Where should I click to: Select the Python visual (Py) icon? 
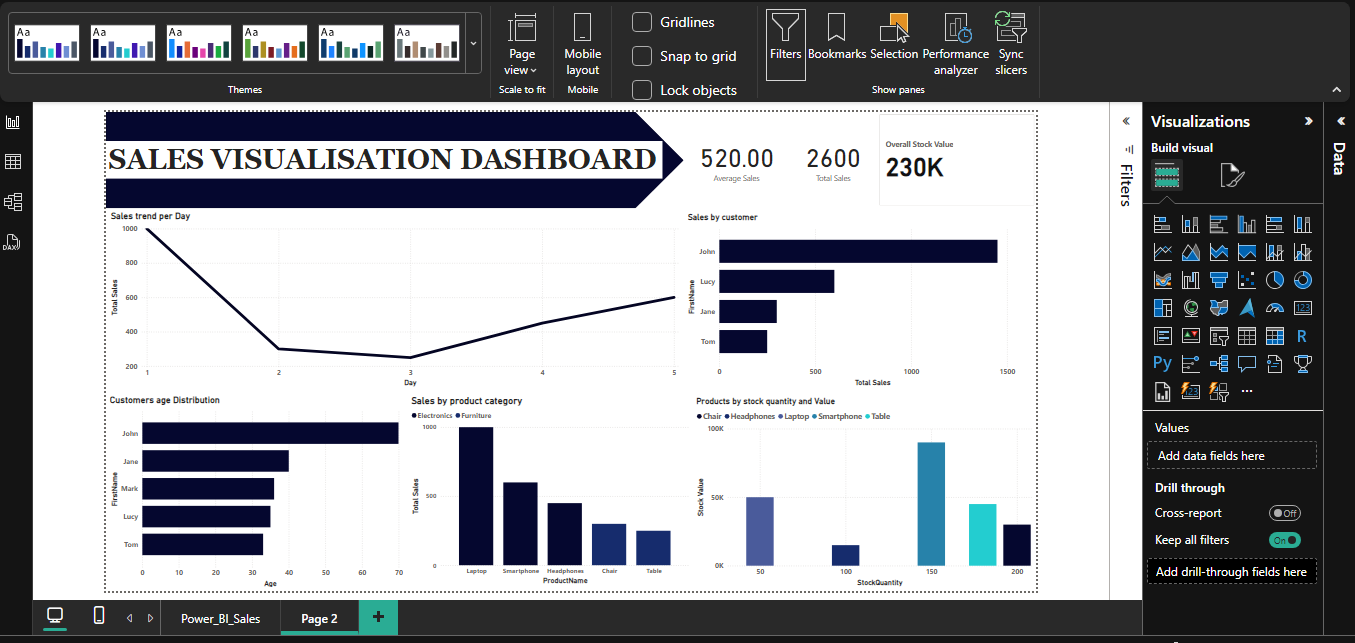[x=1162, y=363]
